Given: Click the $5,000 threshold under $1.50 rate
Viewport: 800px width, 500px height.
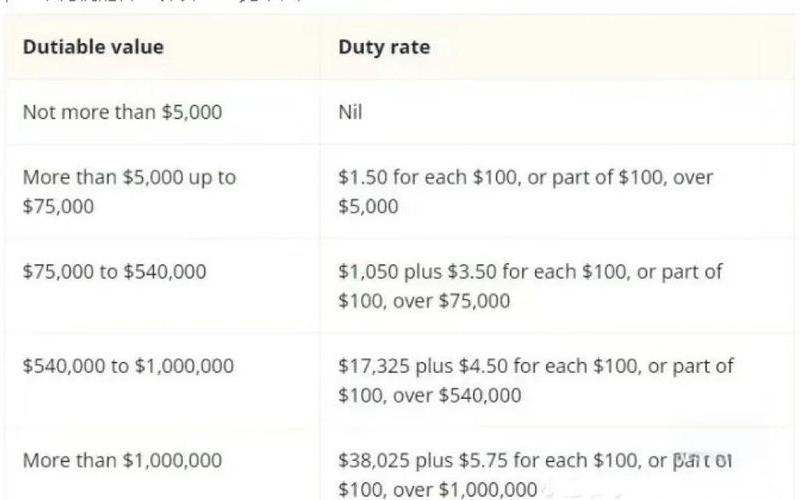Looking at the screenshot, I should point(368,207).
